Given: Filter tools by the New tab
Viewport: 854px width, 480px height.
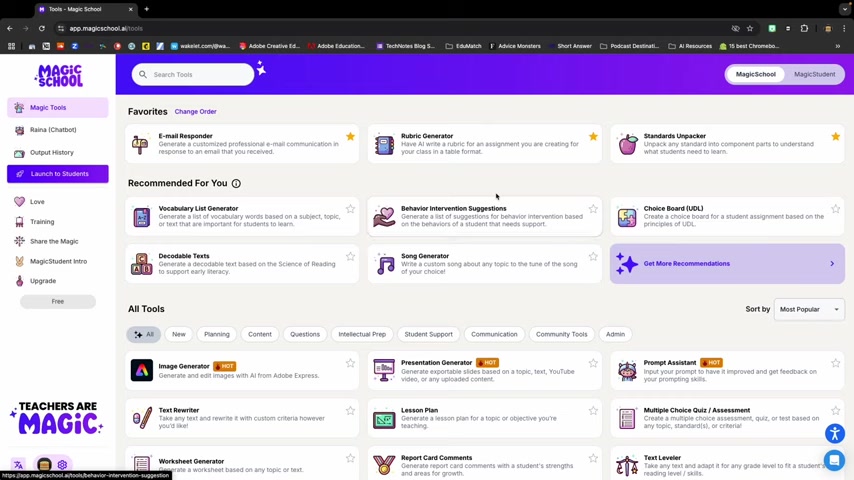Looking at the screenshot, I should coord(179,334).
